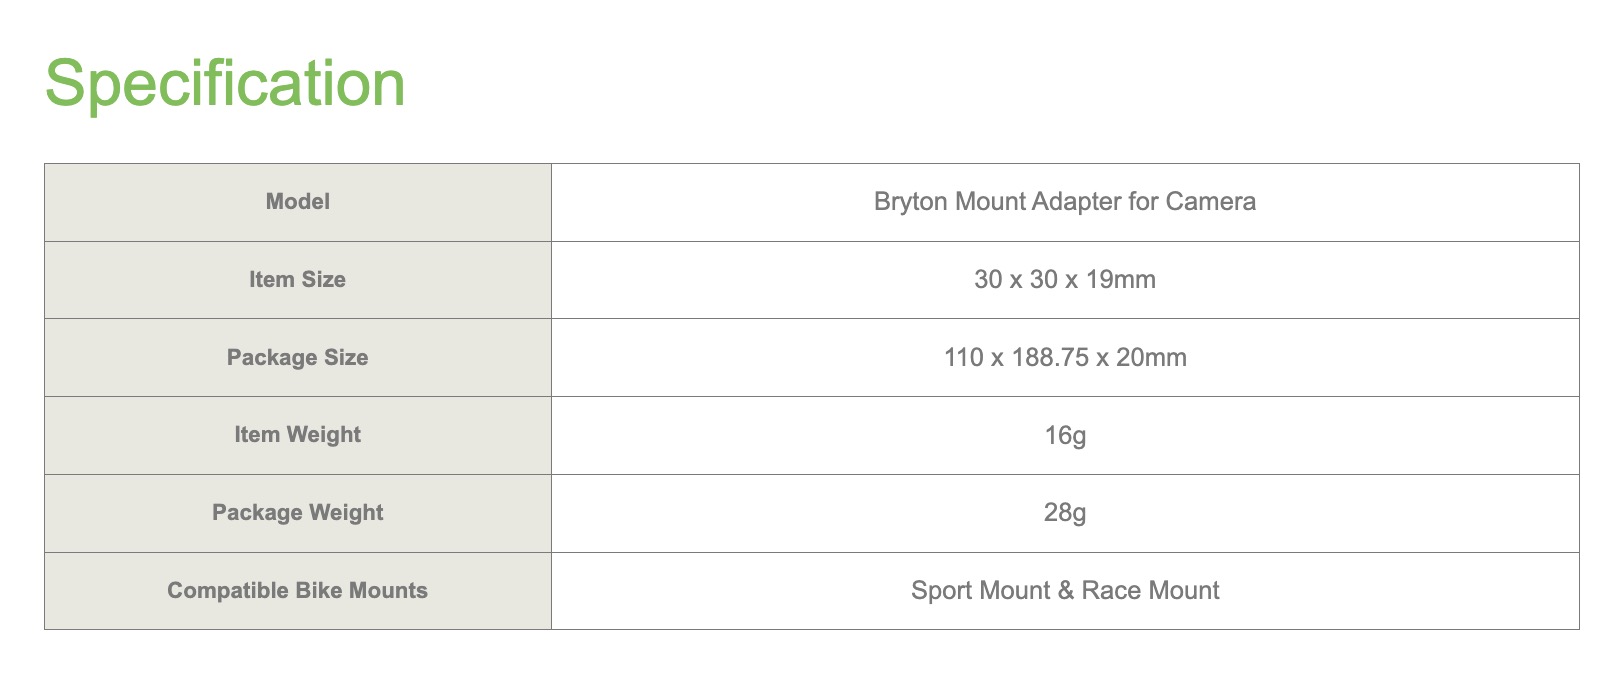This screenshot has height=684, width=1620.
Task: Click Race Mount in the compatibility row
Action: [1151, 591]
